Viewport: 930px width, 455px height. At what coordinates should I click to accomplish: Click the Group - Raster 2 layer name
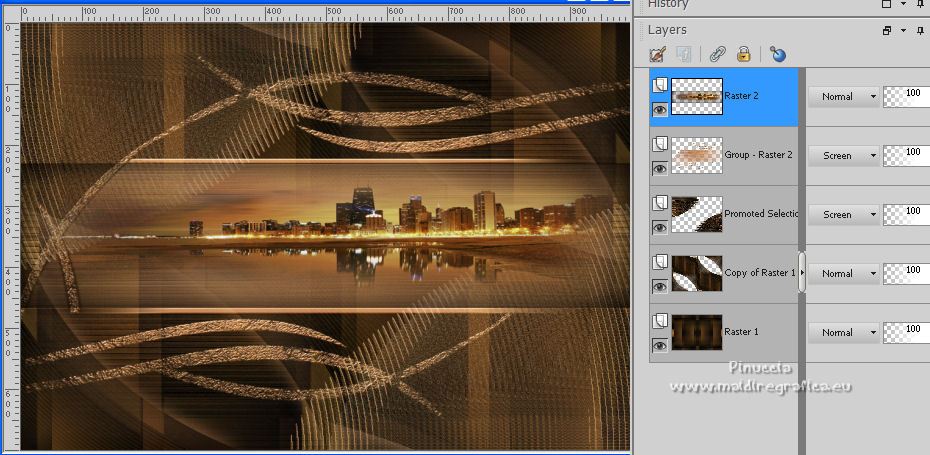pos(759,155)
